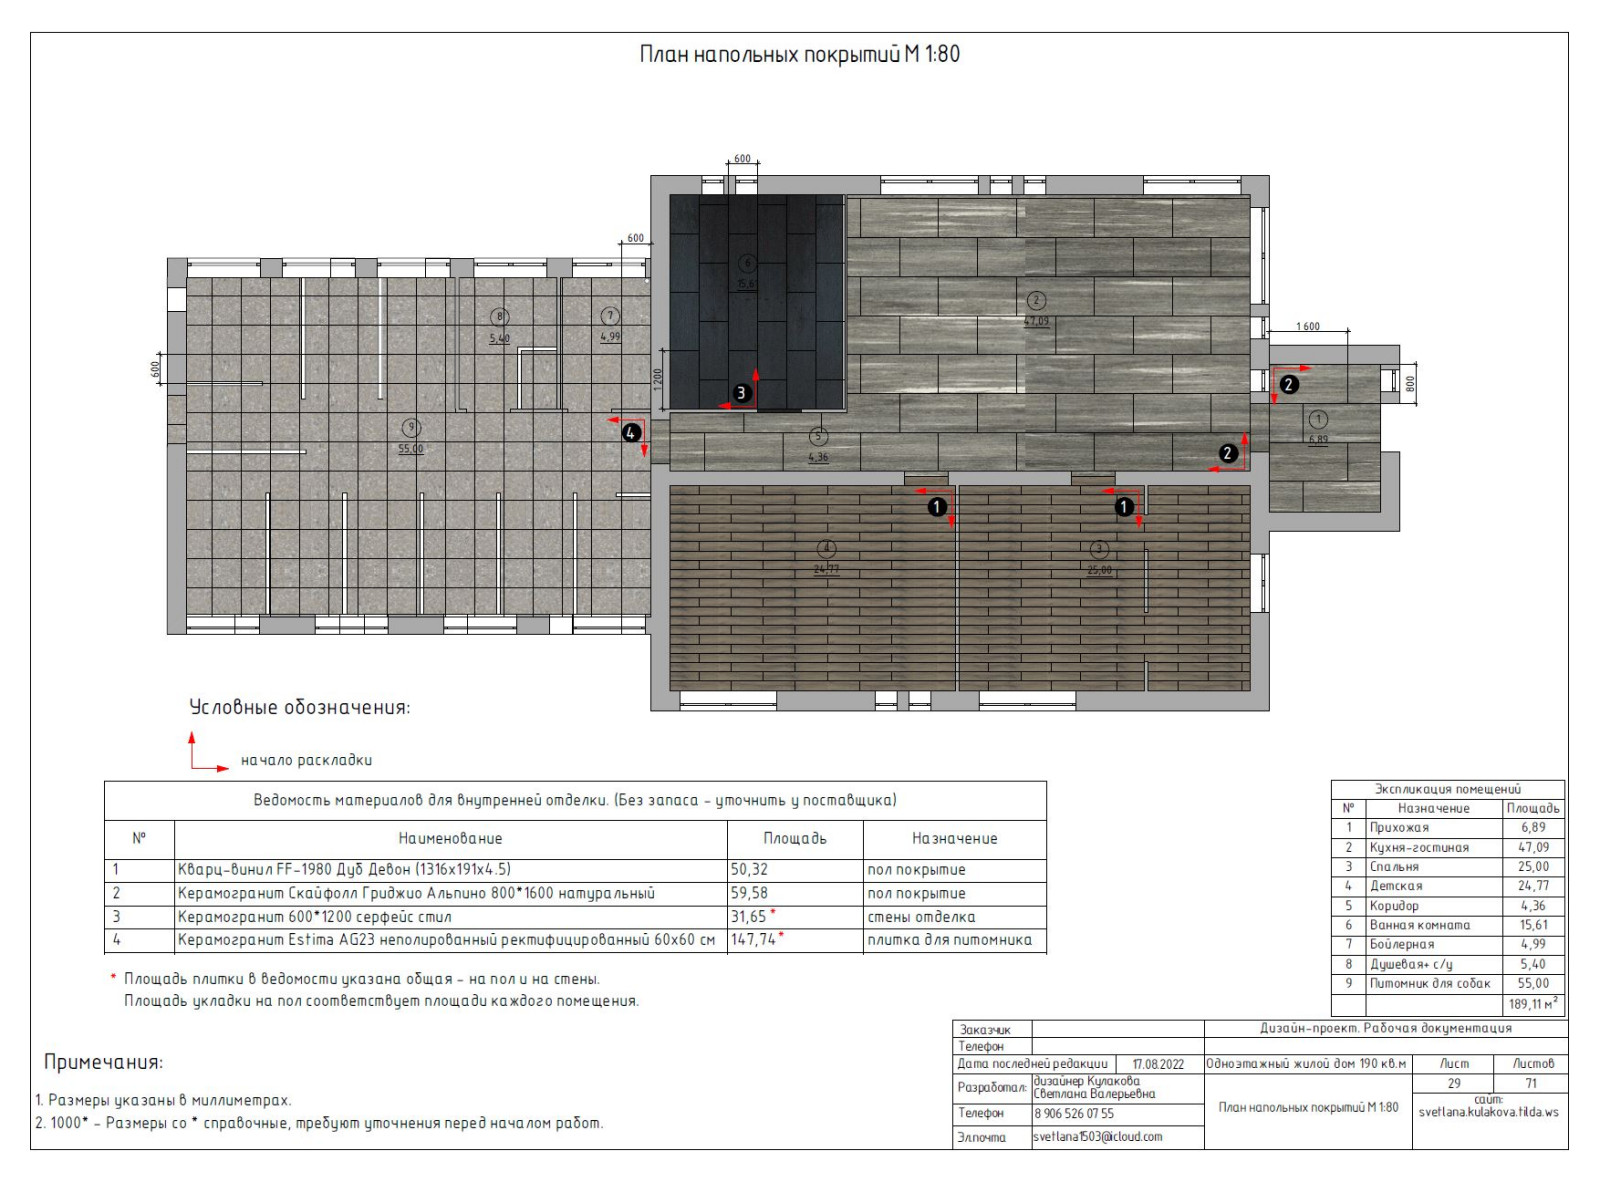1600x1182 pixels.
Task: Click black marker 2 in the entrance hall
Action: (x=1289, y=384)
